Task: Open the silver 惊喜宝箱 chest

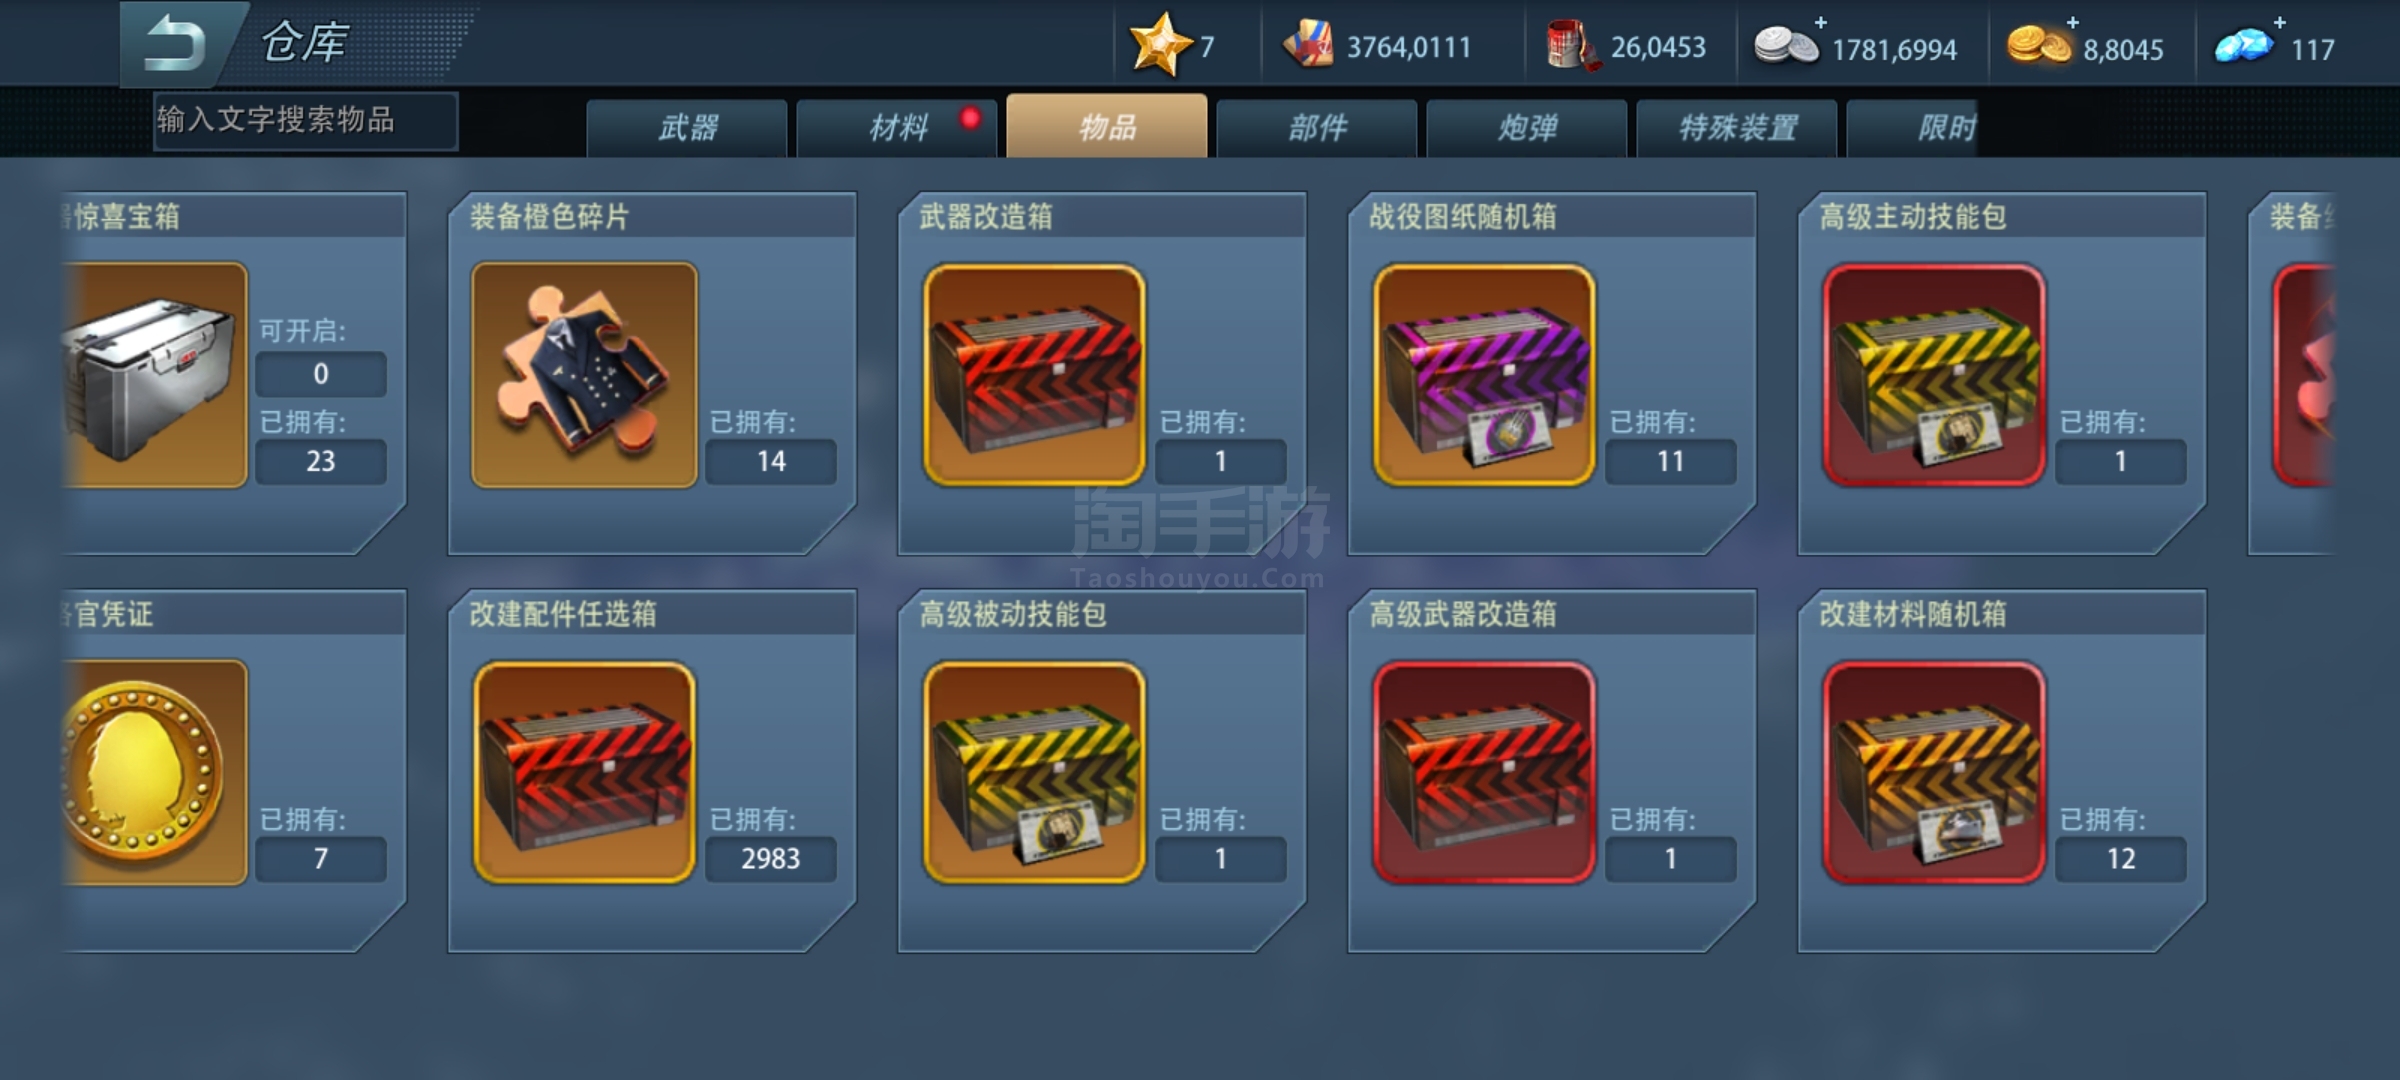Action: click(154, 375)
